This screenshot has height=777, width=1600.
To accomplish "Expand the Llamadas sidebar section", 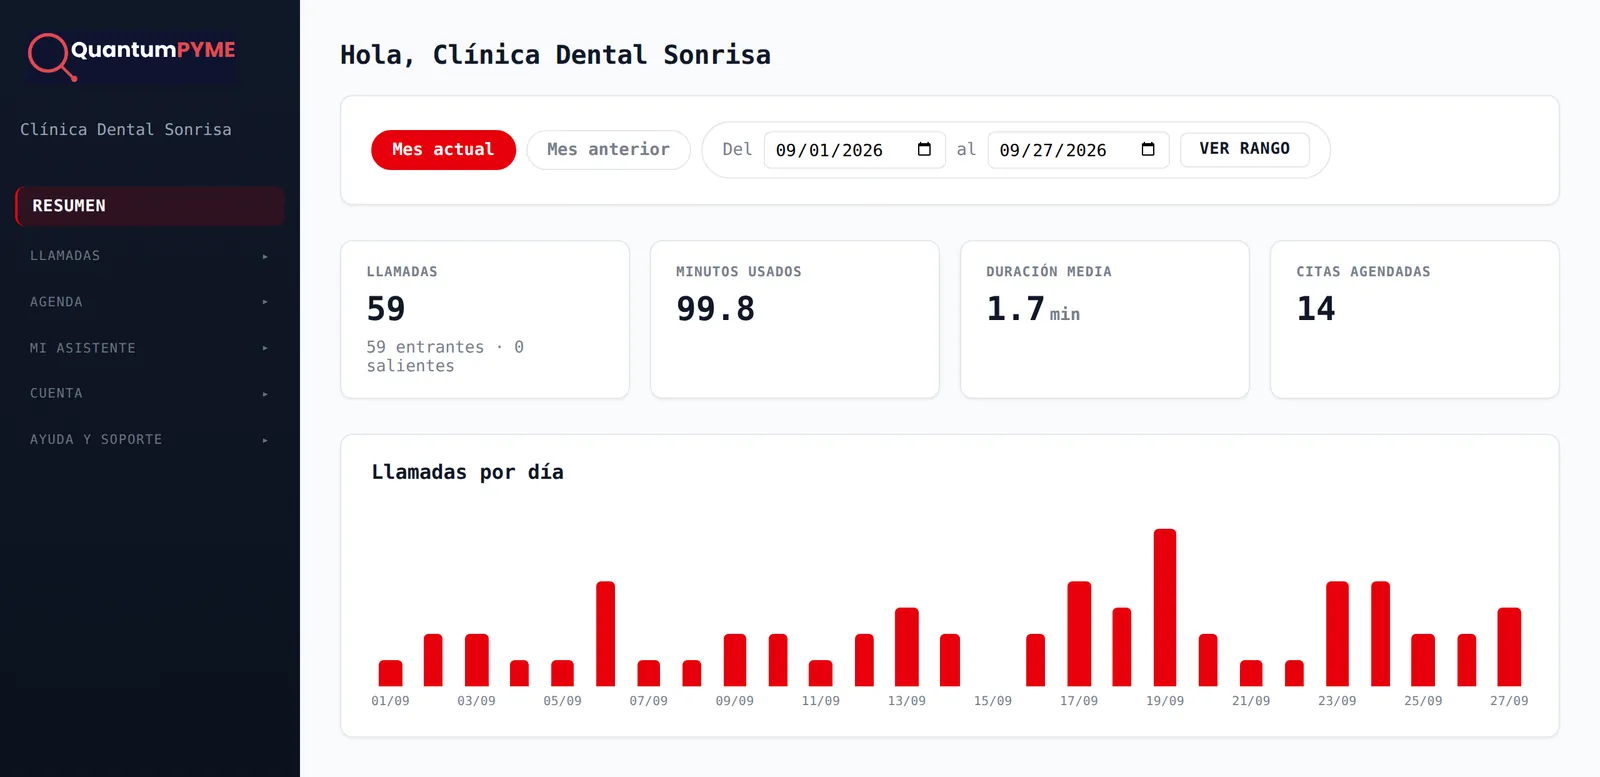I will coord(150,256).
